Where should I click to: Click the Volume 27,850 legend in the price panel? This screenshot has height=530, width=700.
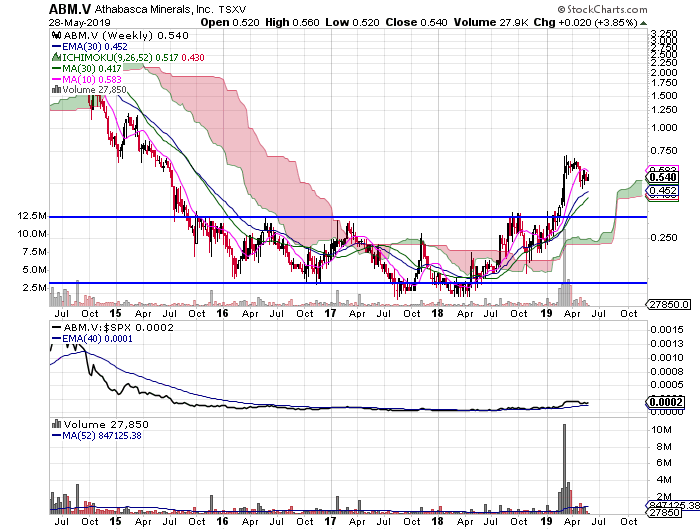(94, 90)
